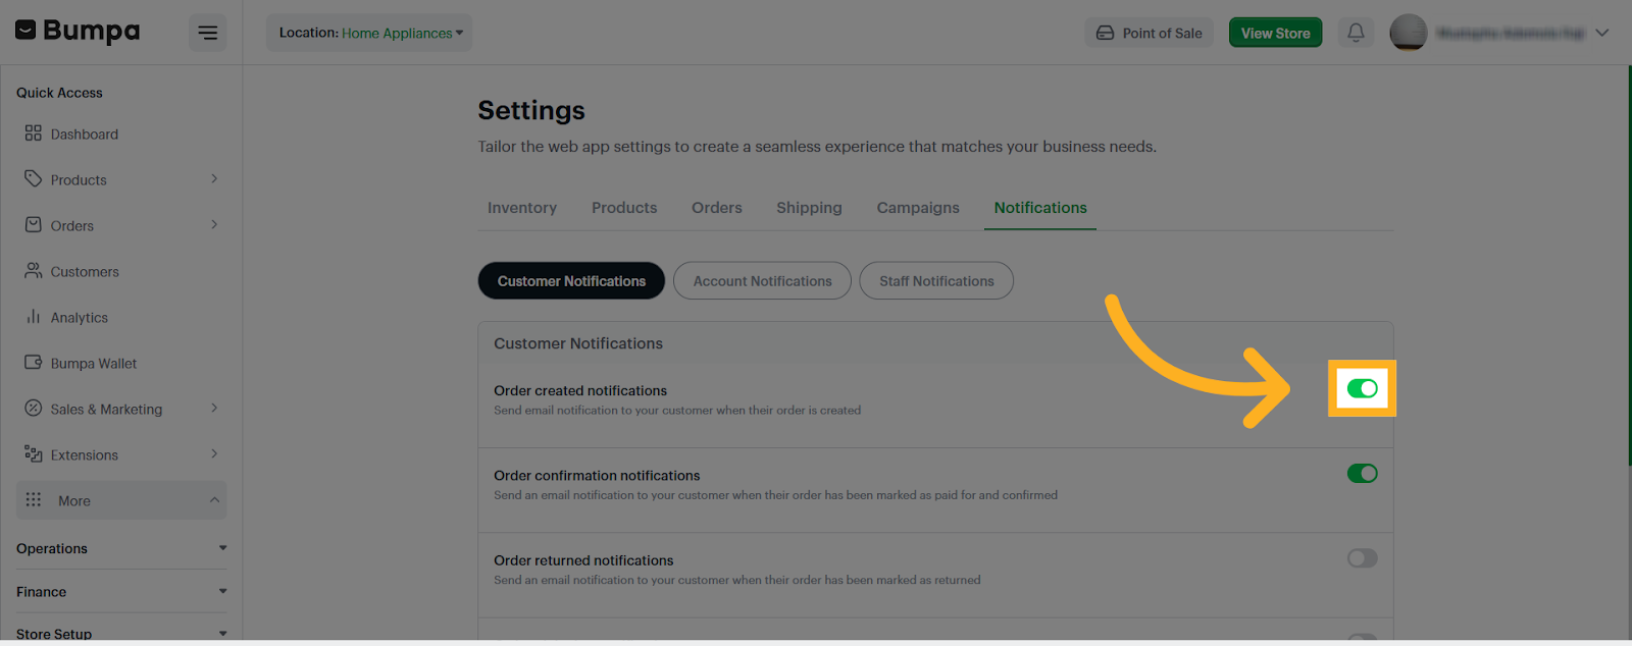Click the 'Quick Access' heading
Screen dimensions: 1632x646
coord(59,93)
